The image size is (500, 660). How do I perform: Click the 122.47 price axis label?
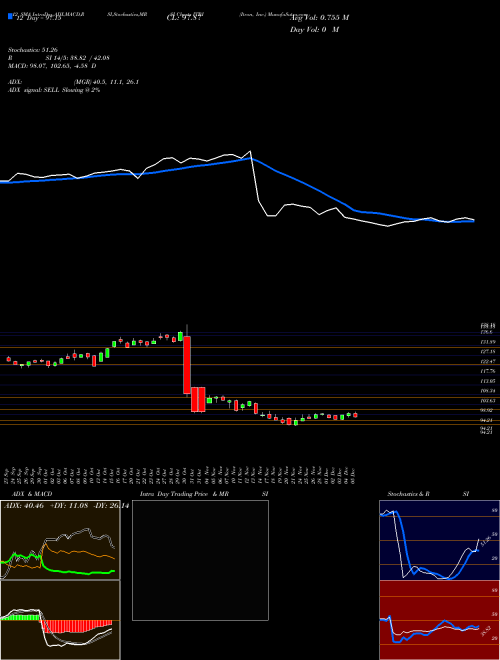coord(488,362)
